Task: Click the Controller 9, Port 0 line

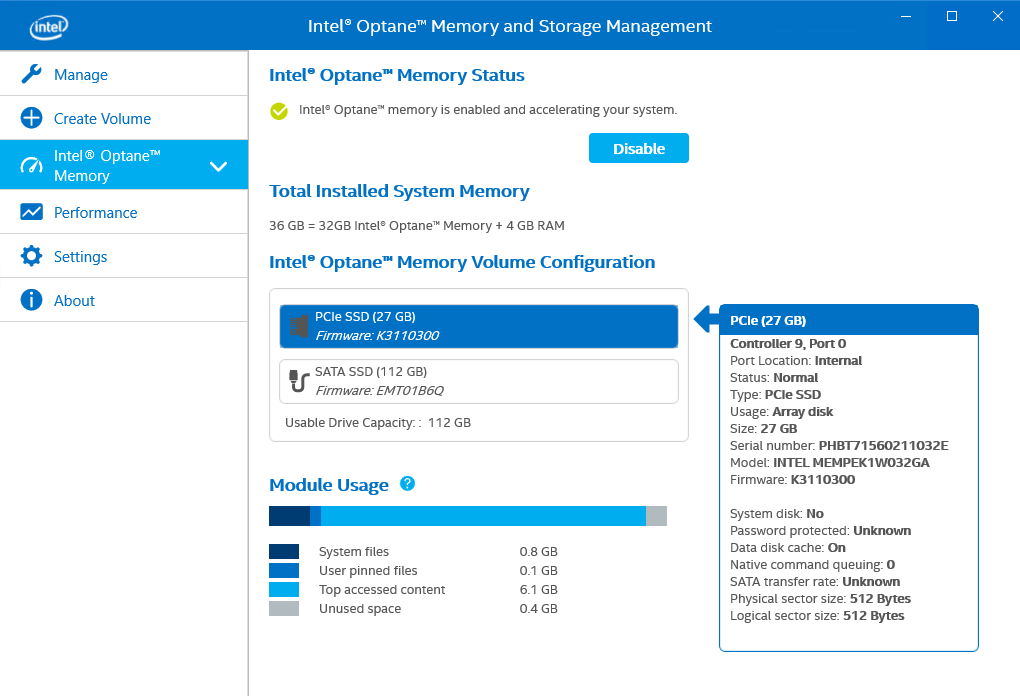Action: point(788,343)
